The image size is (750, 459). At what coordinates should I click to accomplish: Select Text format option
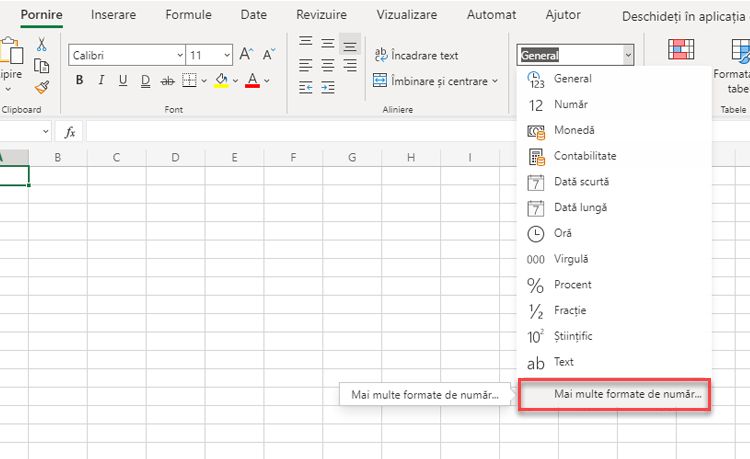point(615,362)
